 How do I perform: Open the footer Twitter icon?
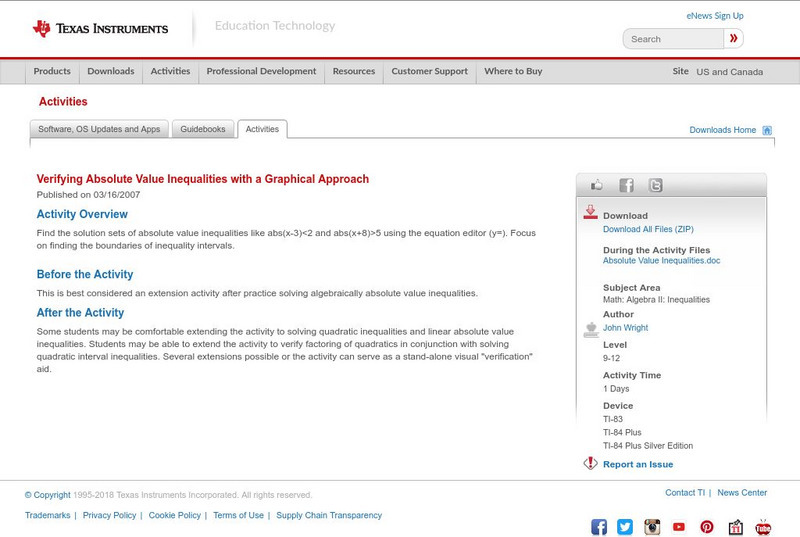pyautogui.click(x=625, y=526)
